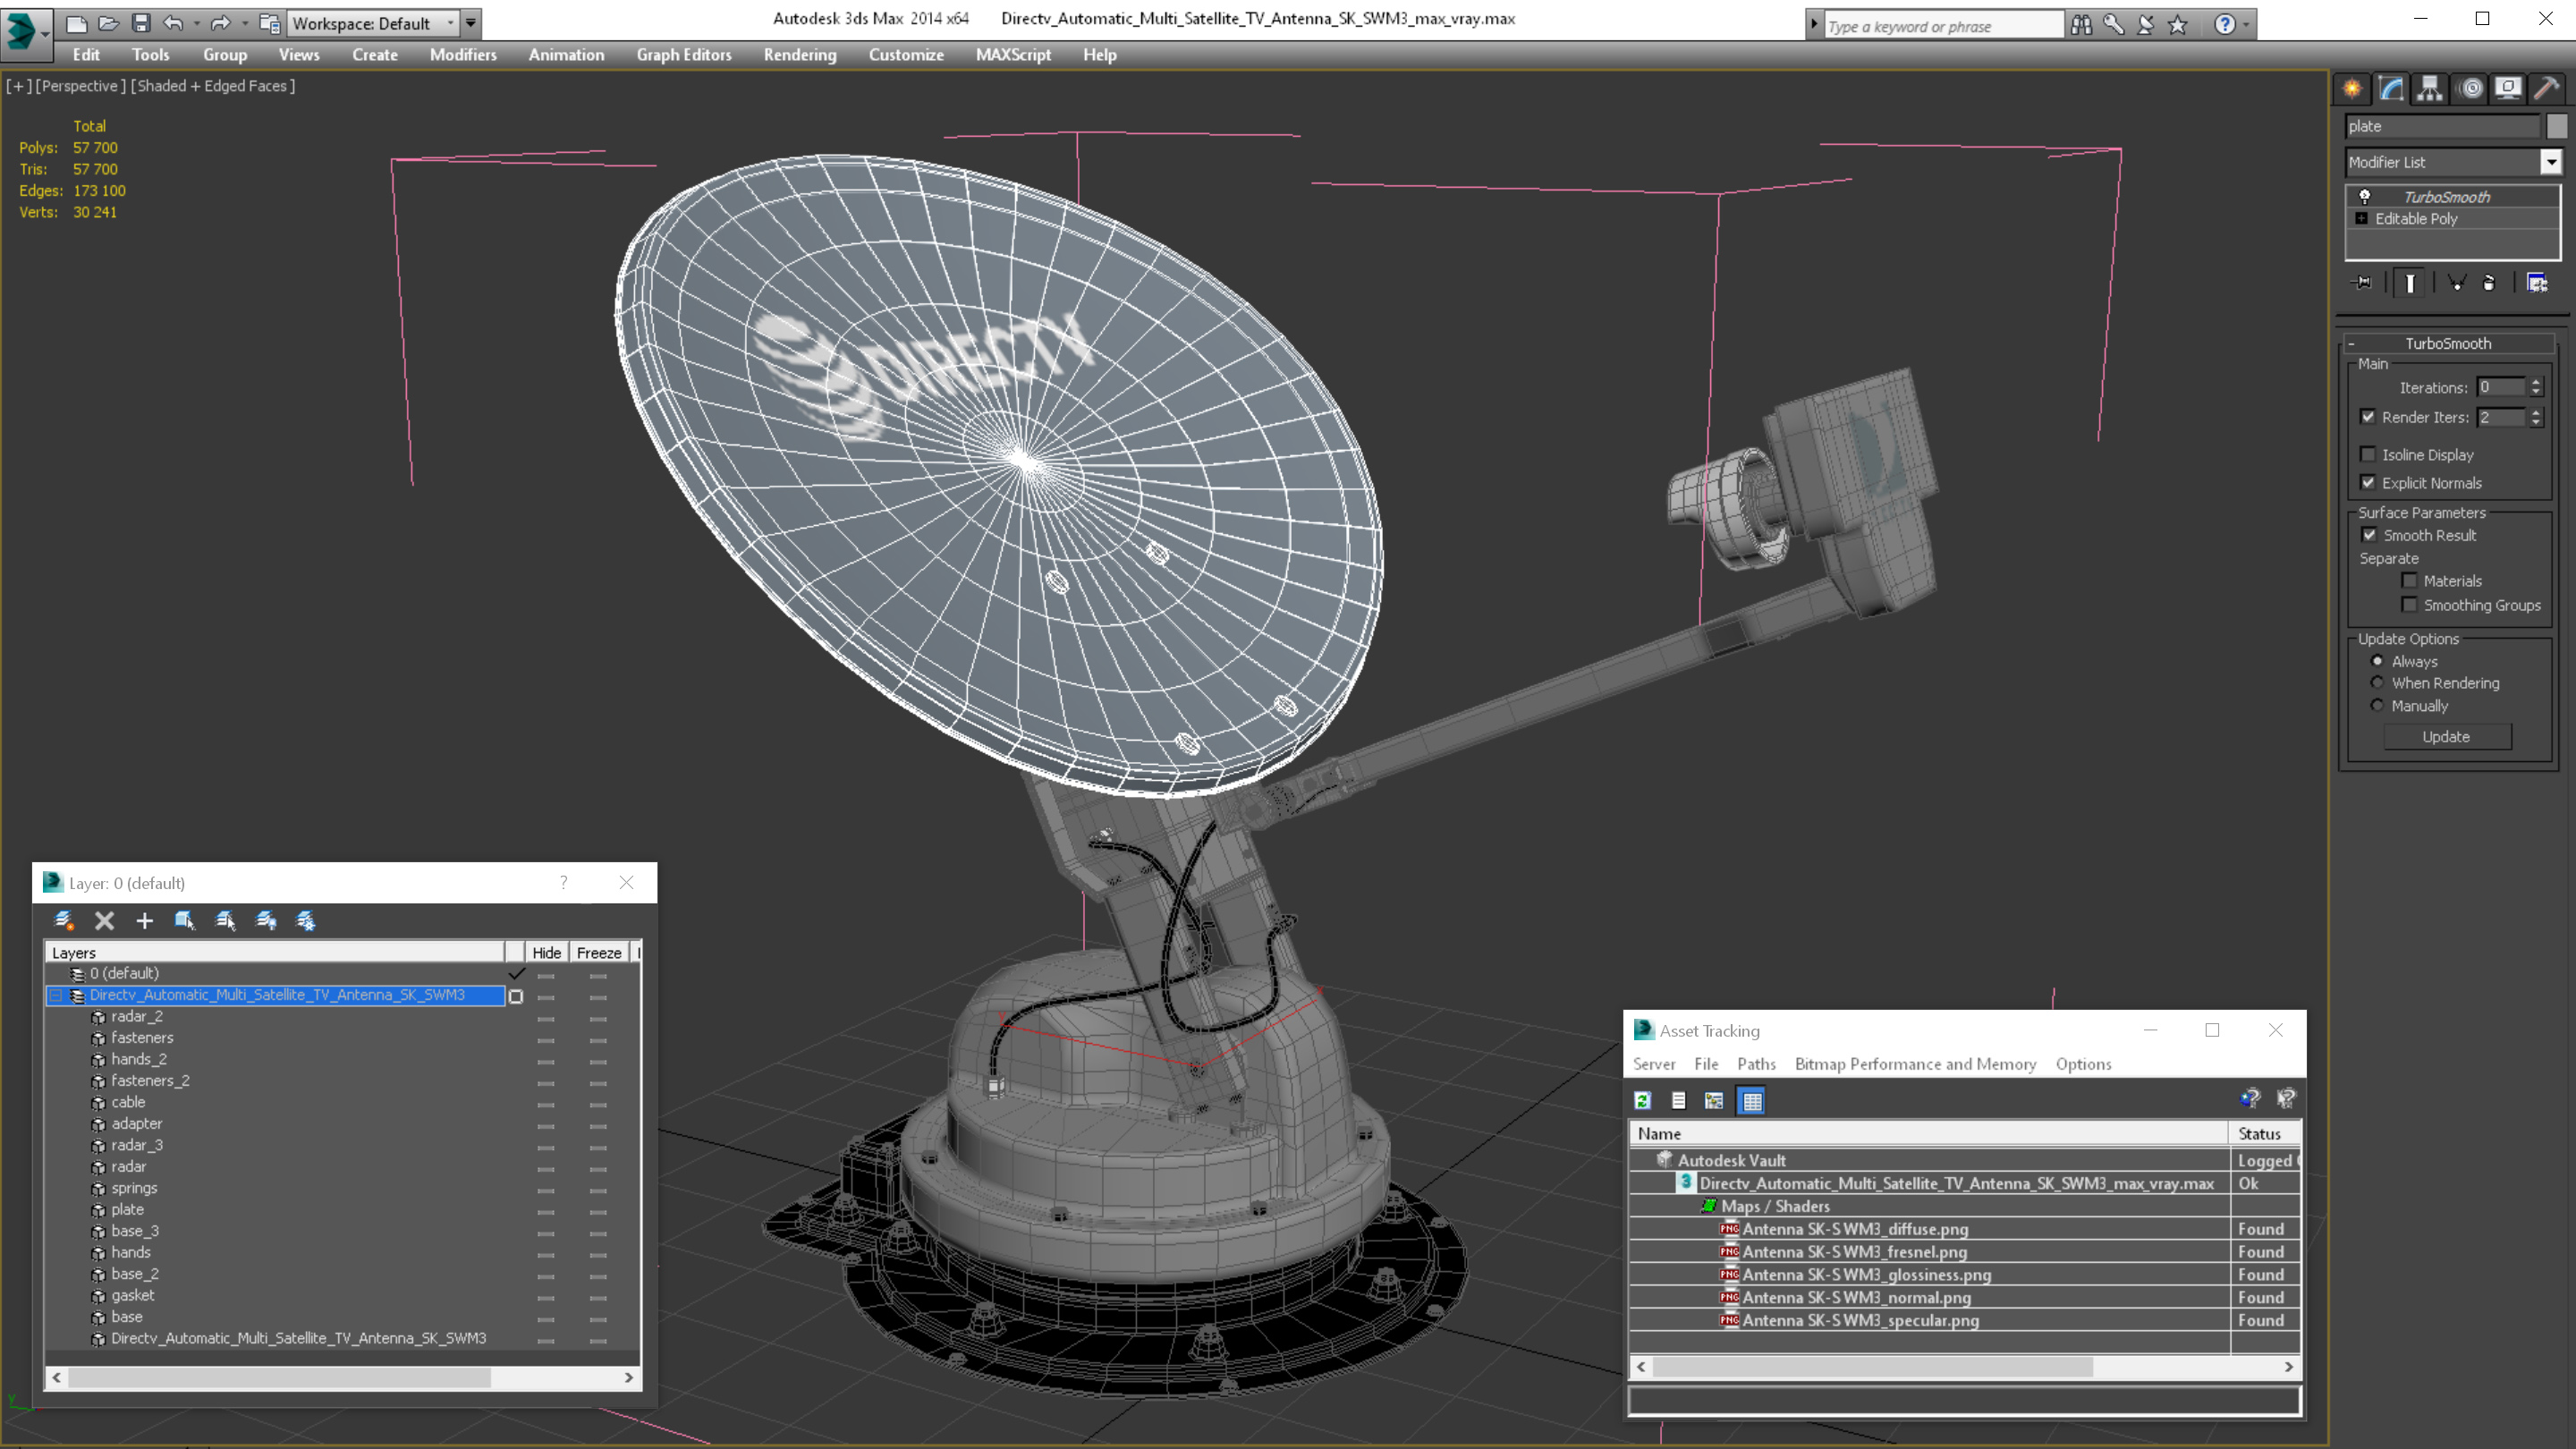This screenshot has width=2576, height=1449.
Task: Click the object color swatch beside plate name
Action: 2556,126
